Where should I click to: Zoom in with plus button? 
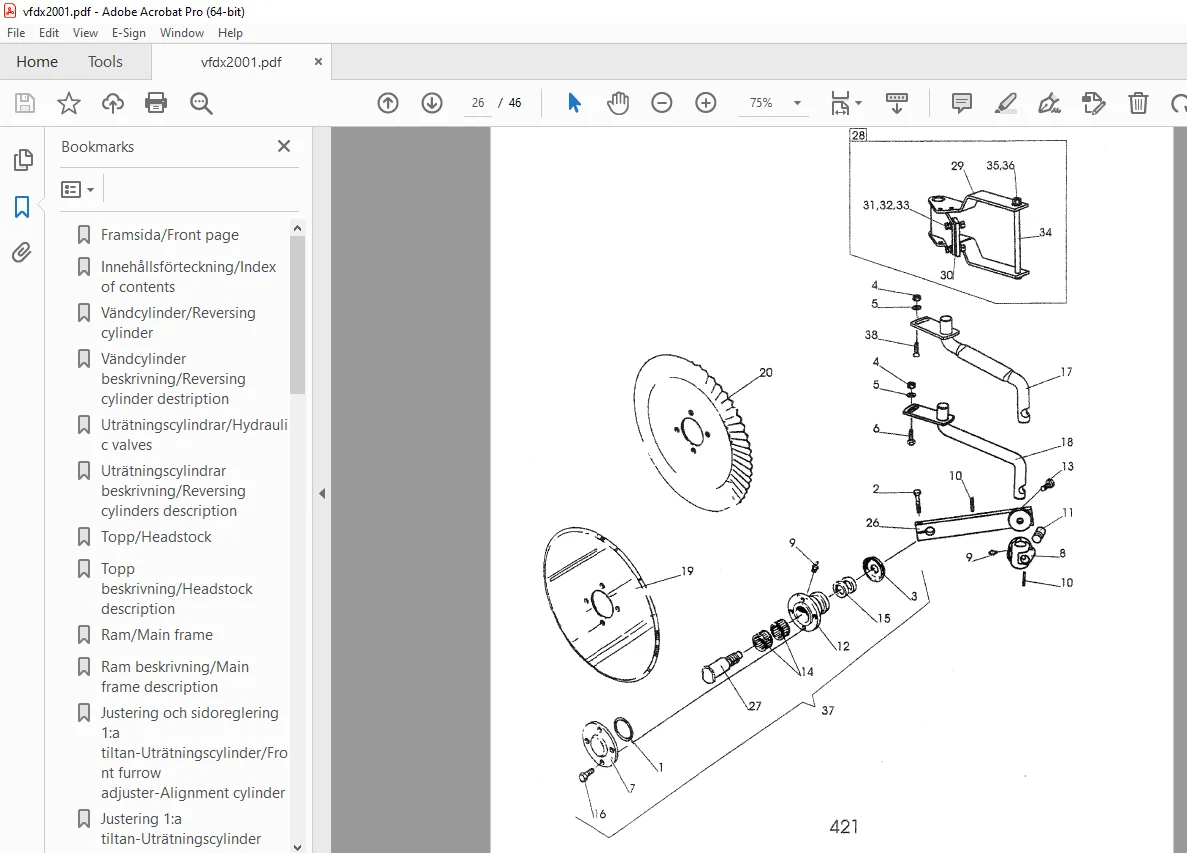[x=706, y=103]
